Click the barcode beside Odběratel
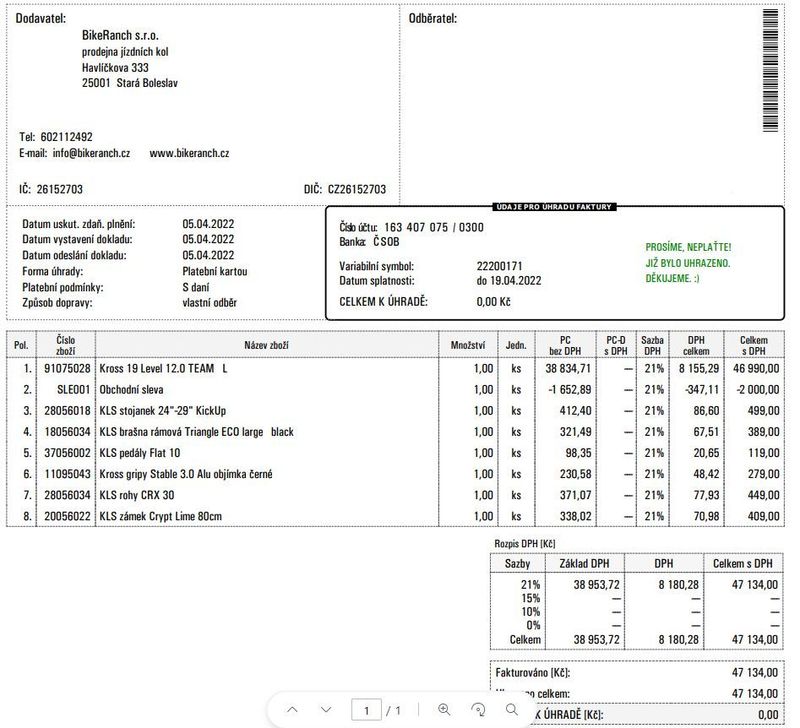This screenshot has height=728, width=800. (770, 70)
